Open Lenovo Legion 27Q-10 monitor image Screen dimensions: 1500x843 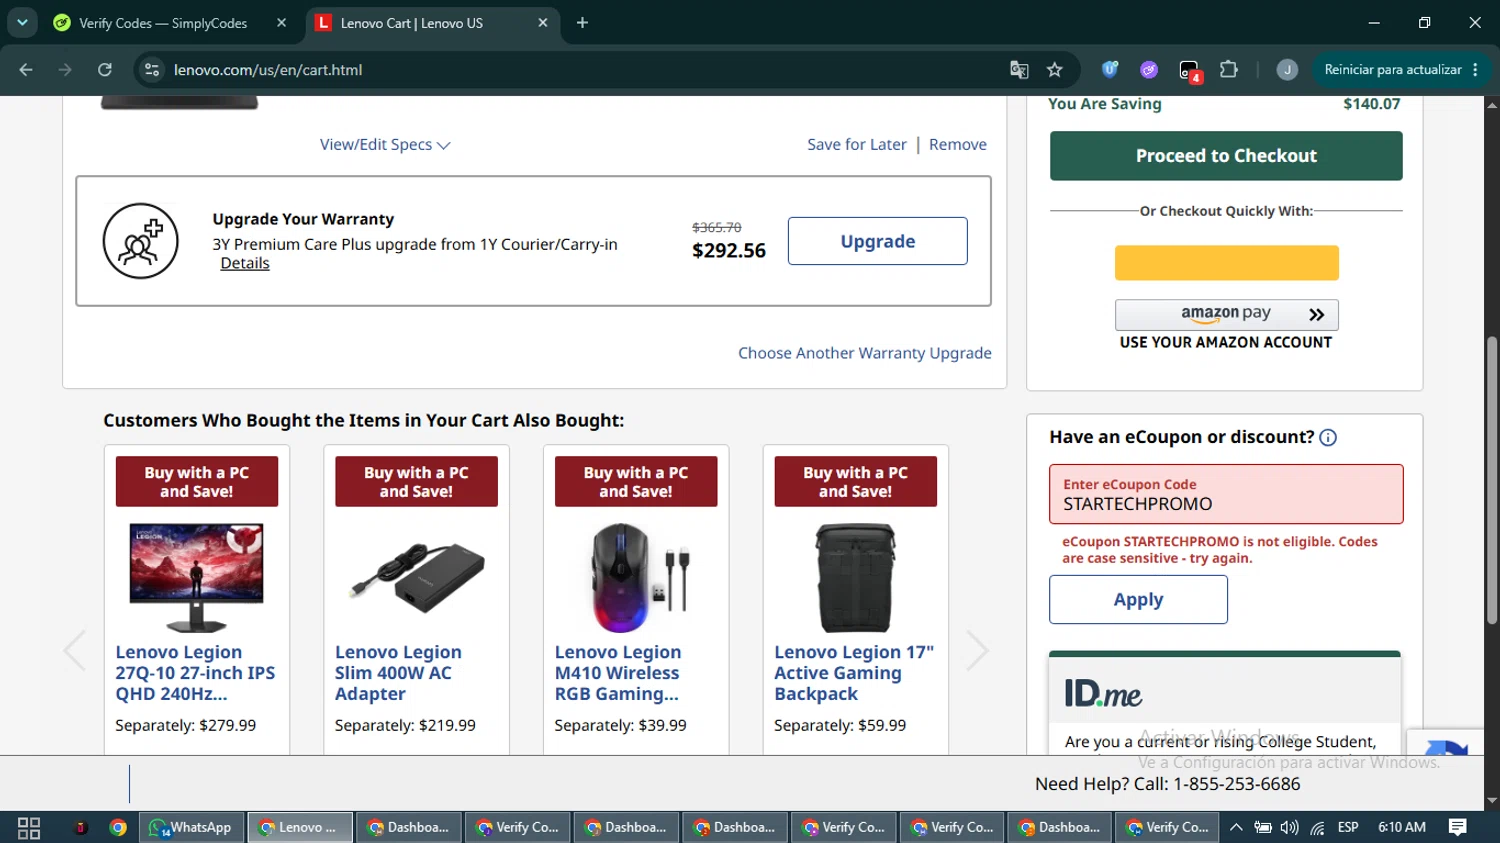[196, 577]
